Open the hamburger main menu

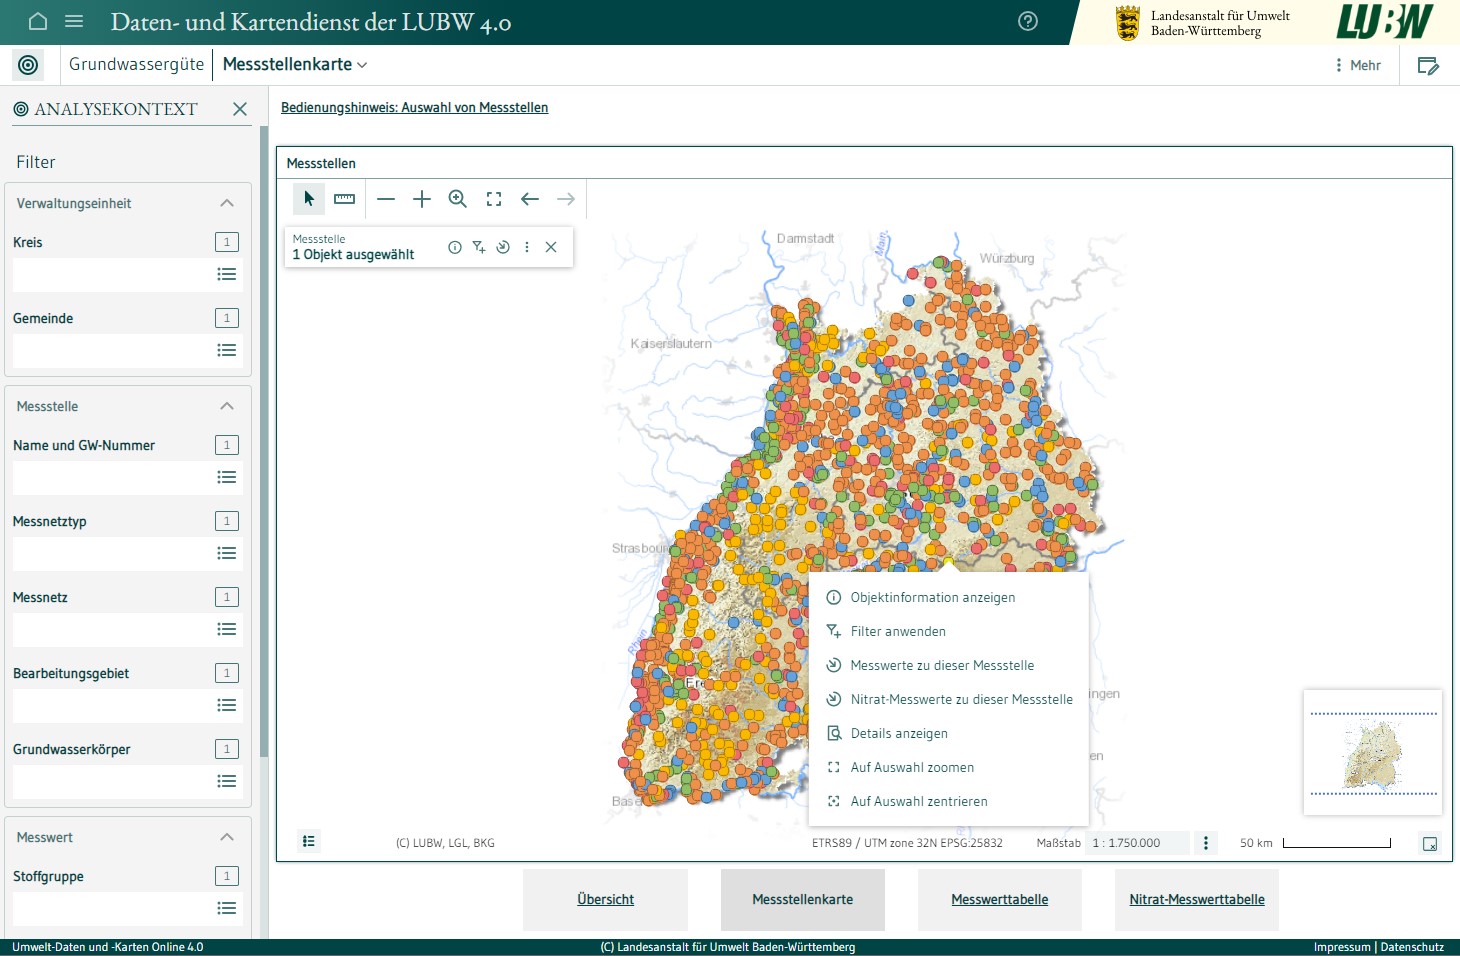coord(74,21)
